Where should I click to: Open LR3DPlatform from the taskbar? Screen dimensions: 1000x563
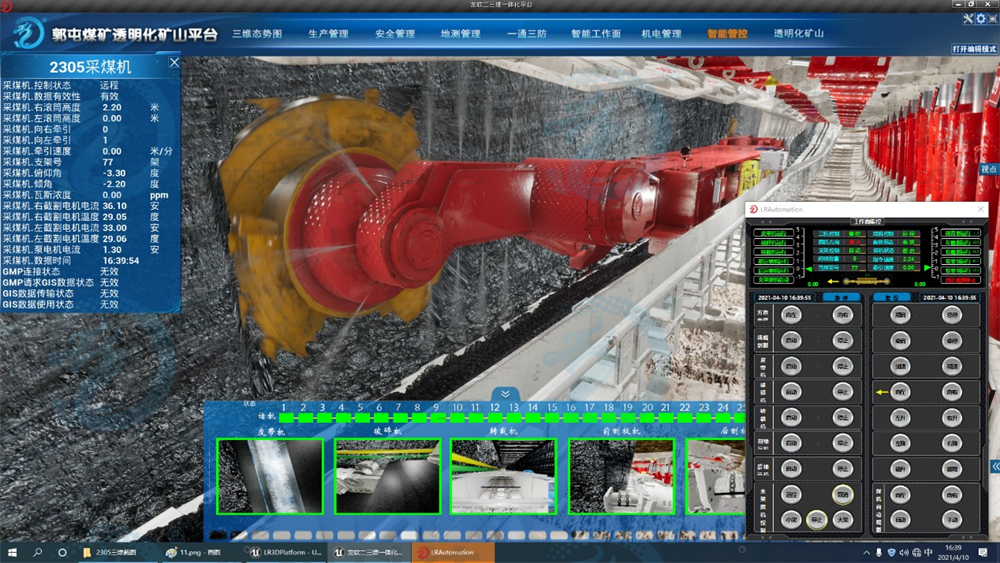pos(287,552)
